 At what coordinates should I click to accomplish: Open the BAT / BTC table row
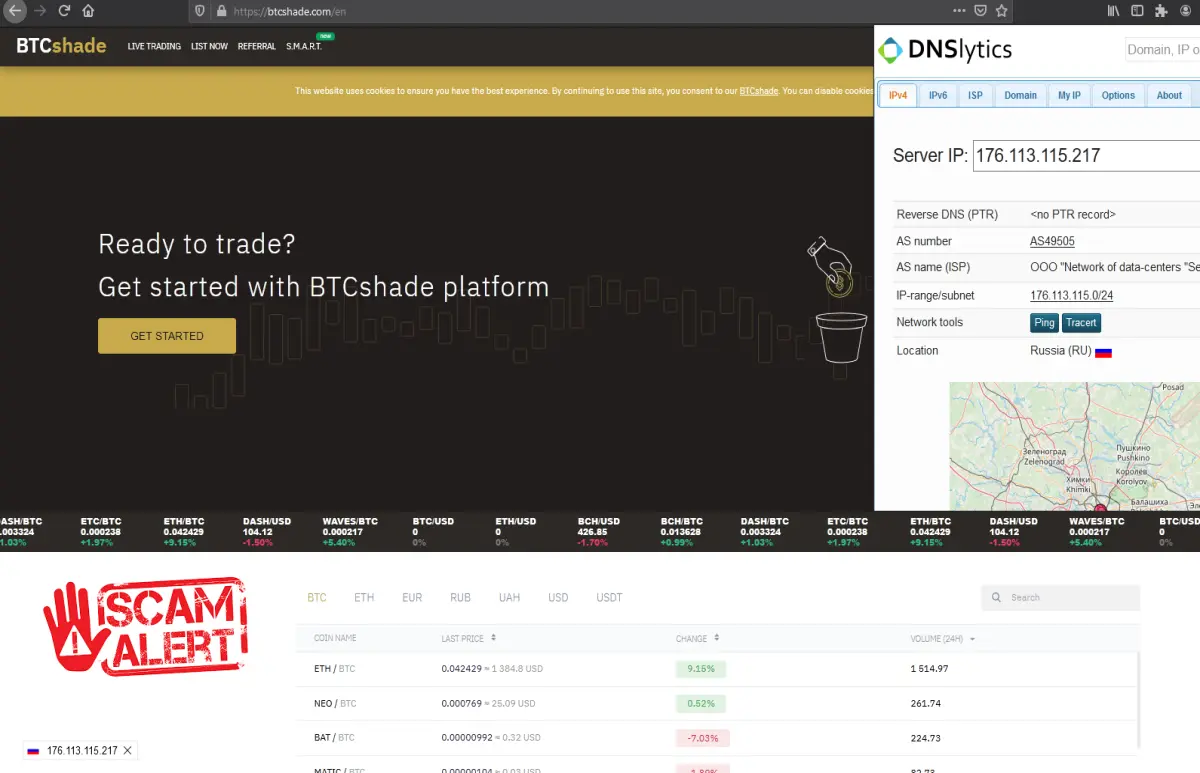tap(718, 738)
